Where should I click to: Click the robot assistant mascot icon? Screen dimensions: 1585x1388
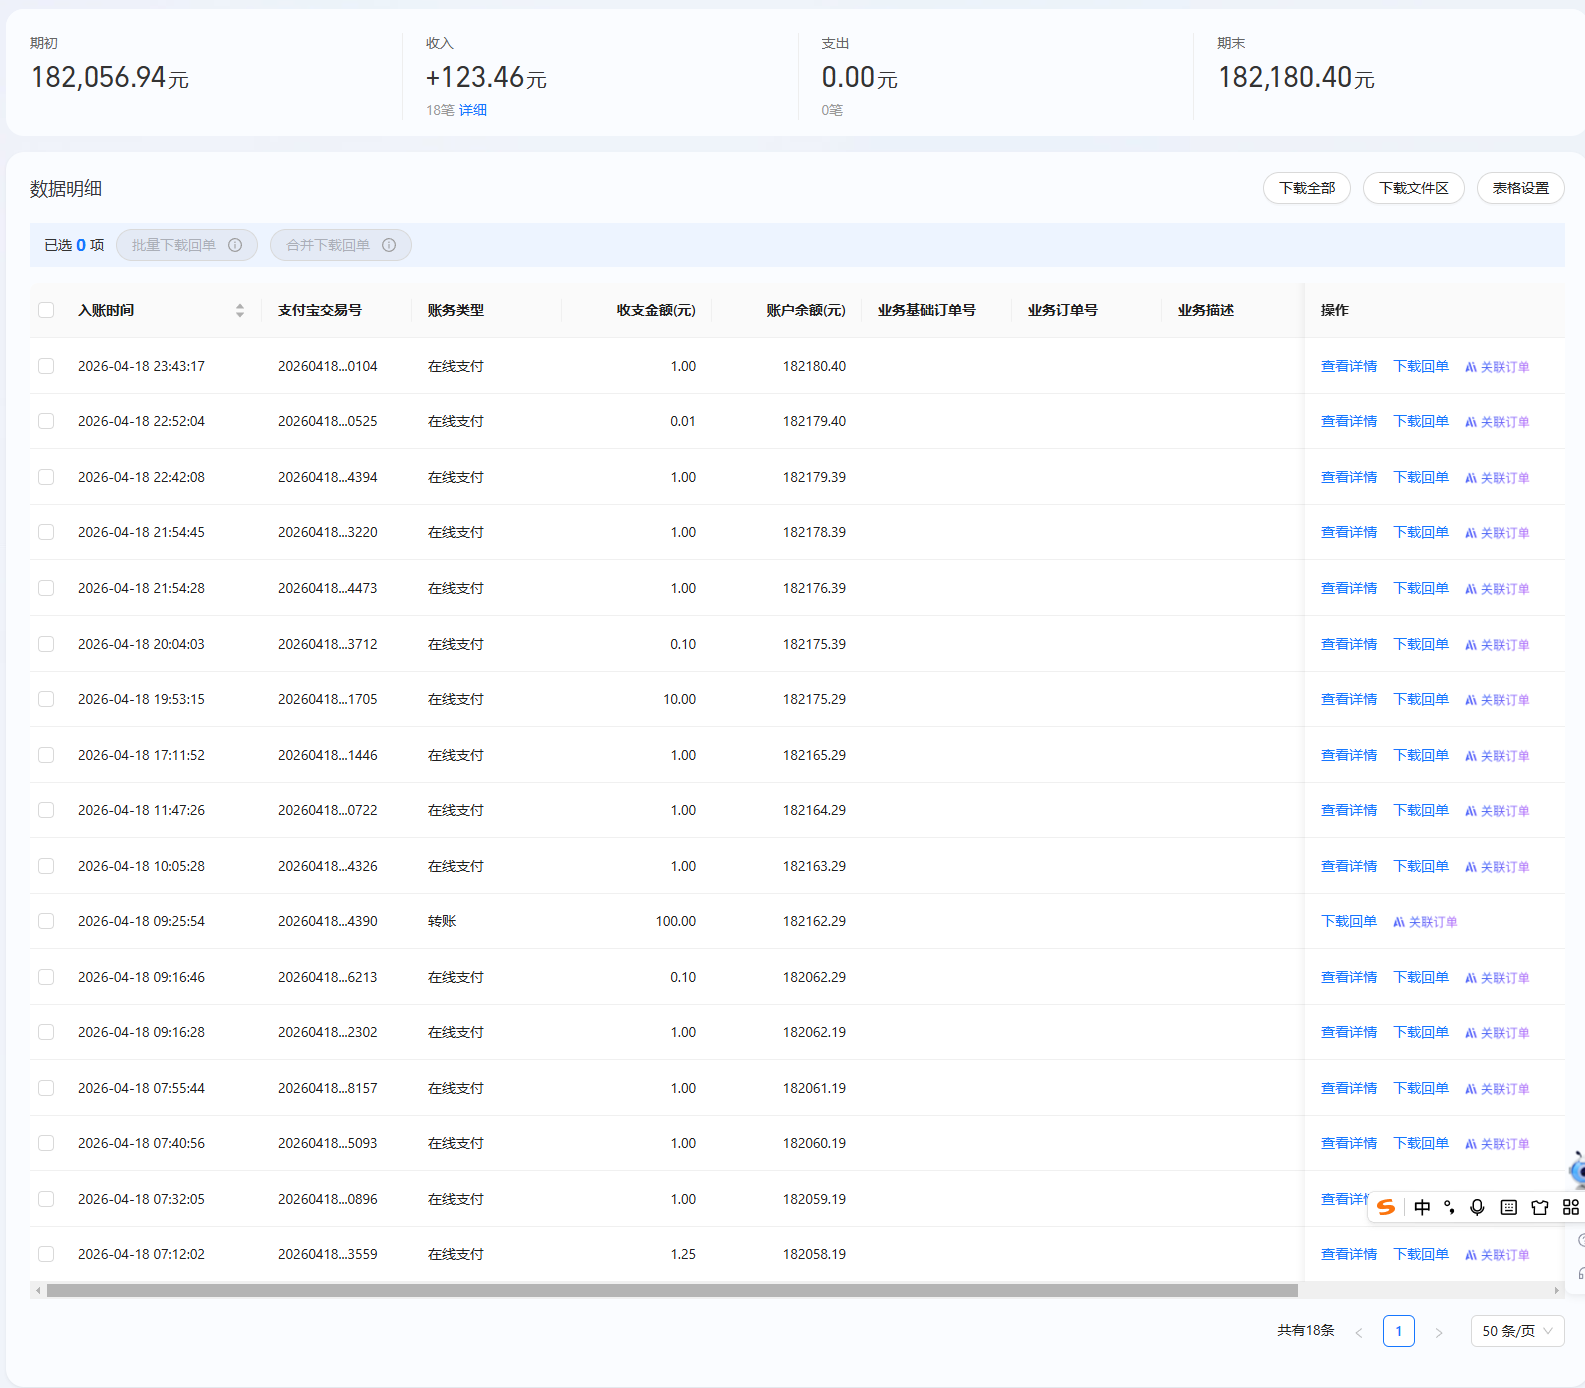coord(1578,1169)
